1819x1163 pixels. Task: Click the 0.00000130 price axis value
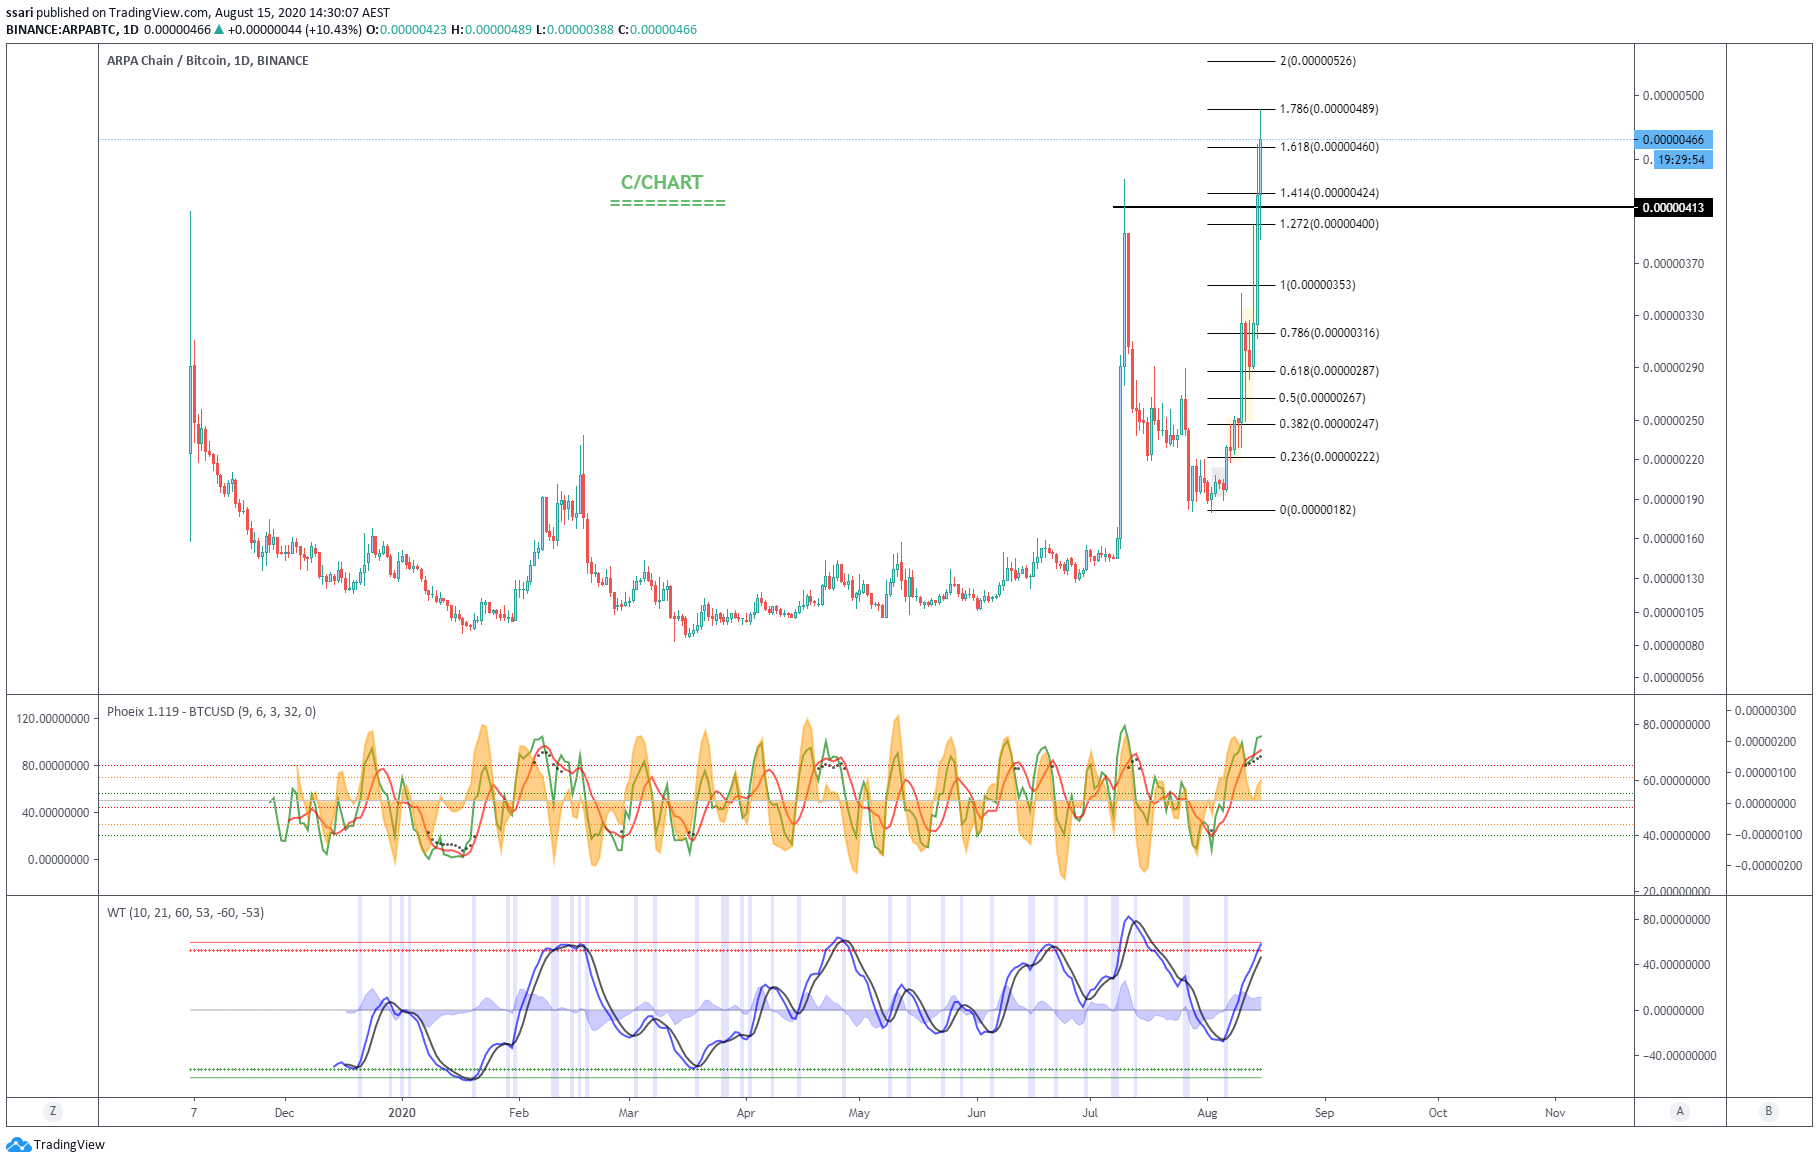[x=1673, y=579]
